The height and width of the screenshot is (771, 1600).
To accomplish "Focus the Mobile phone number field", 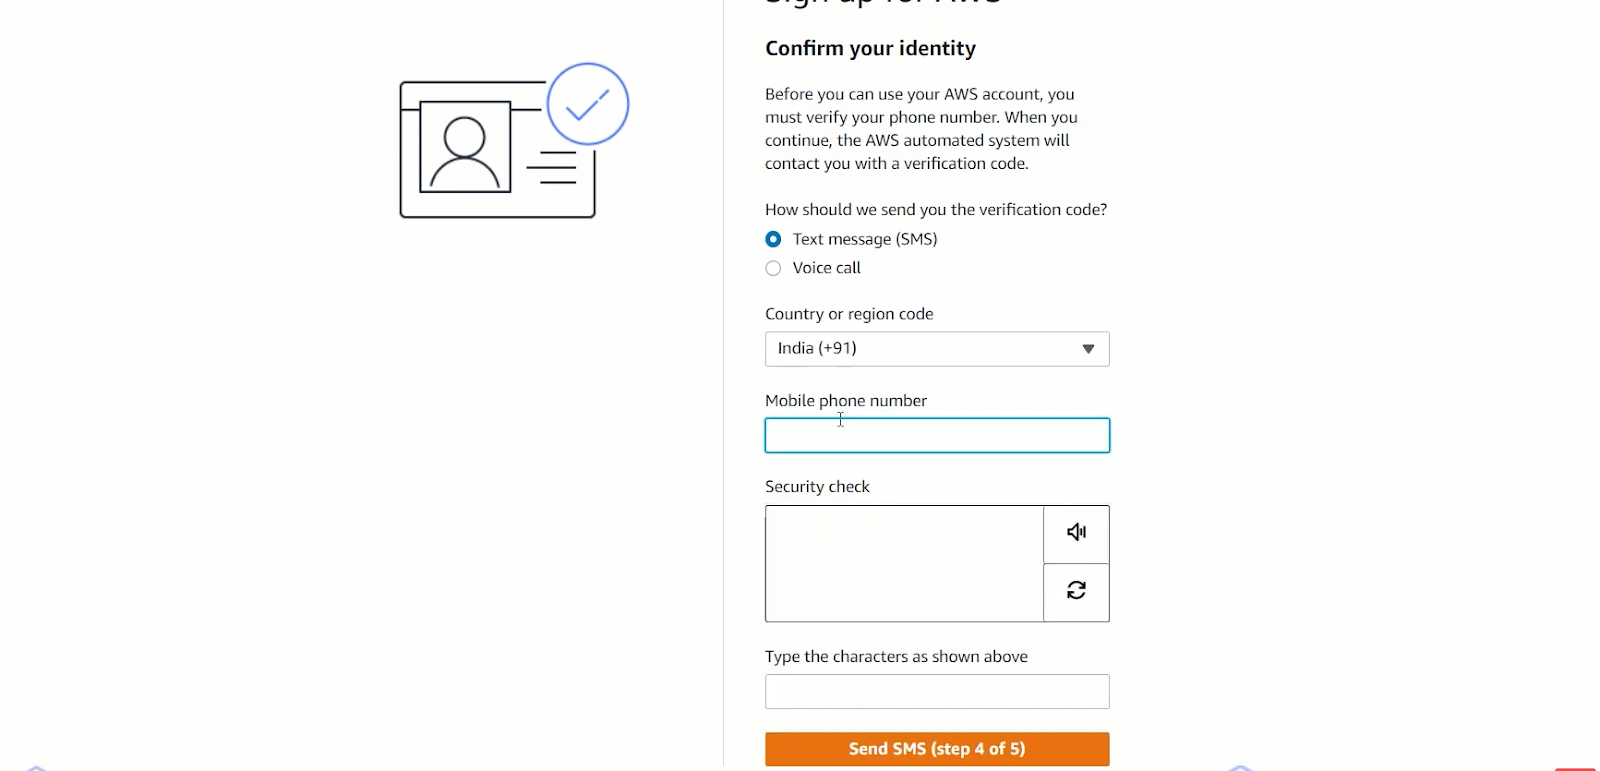I will tap(937, 435).
